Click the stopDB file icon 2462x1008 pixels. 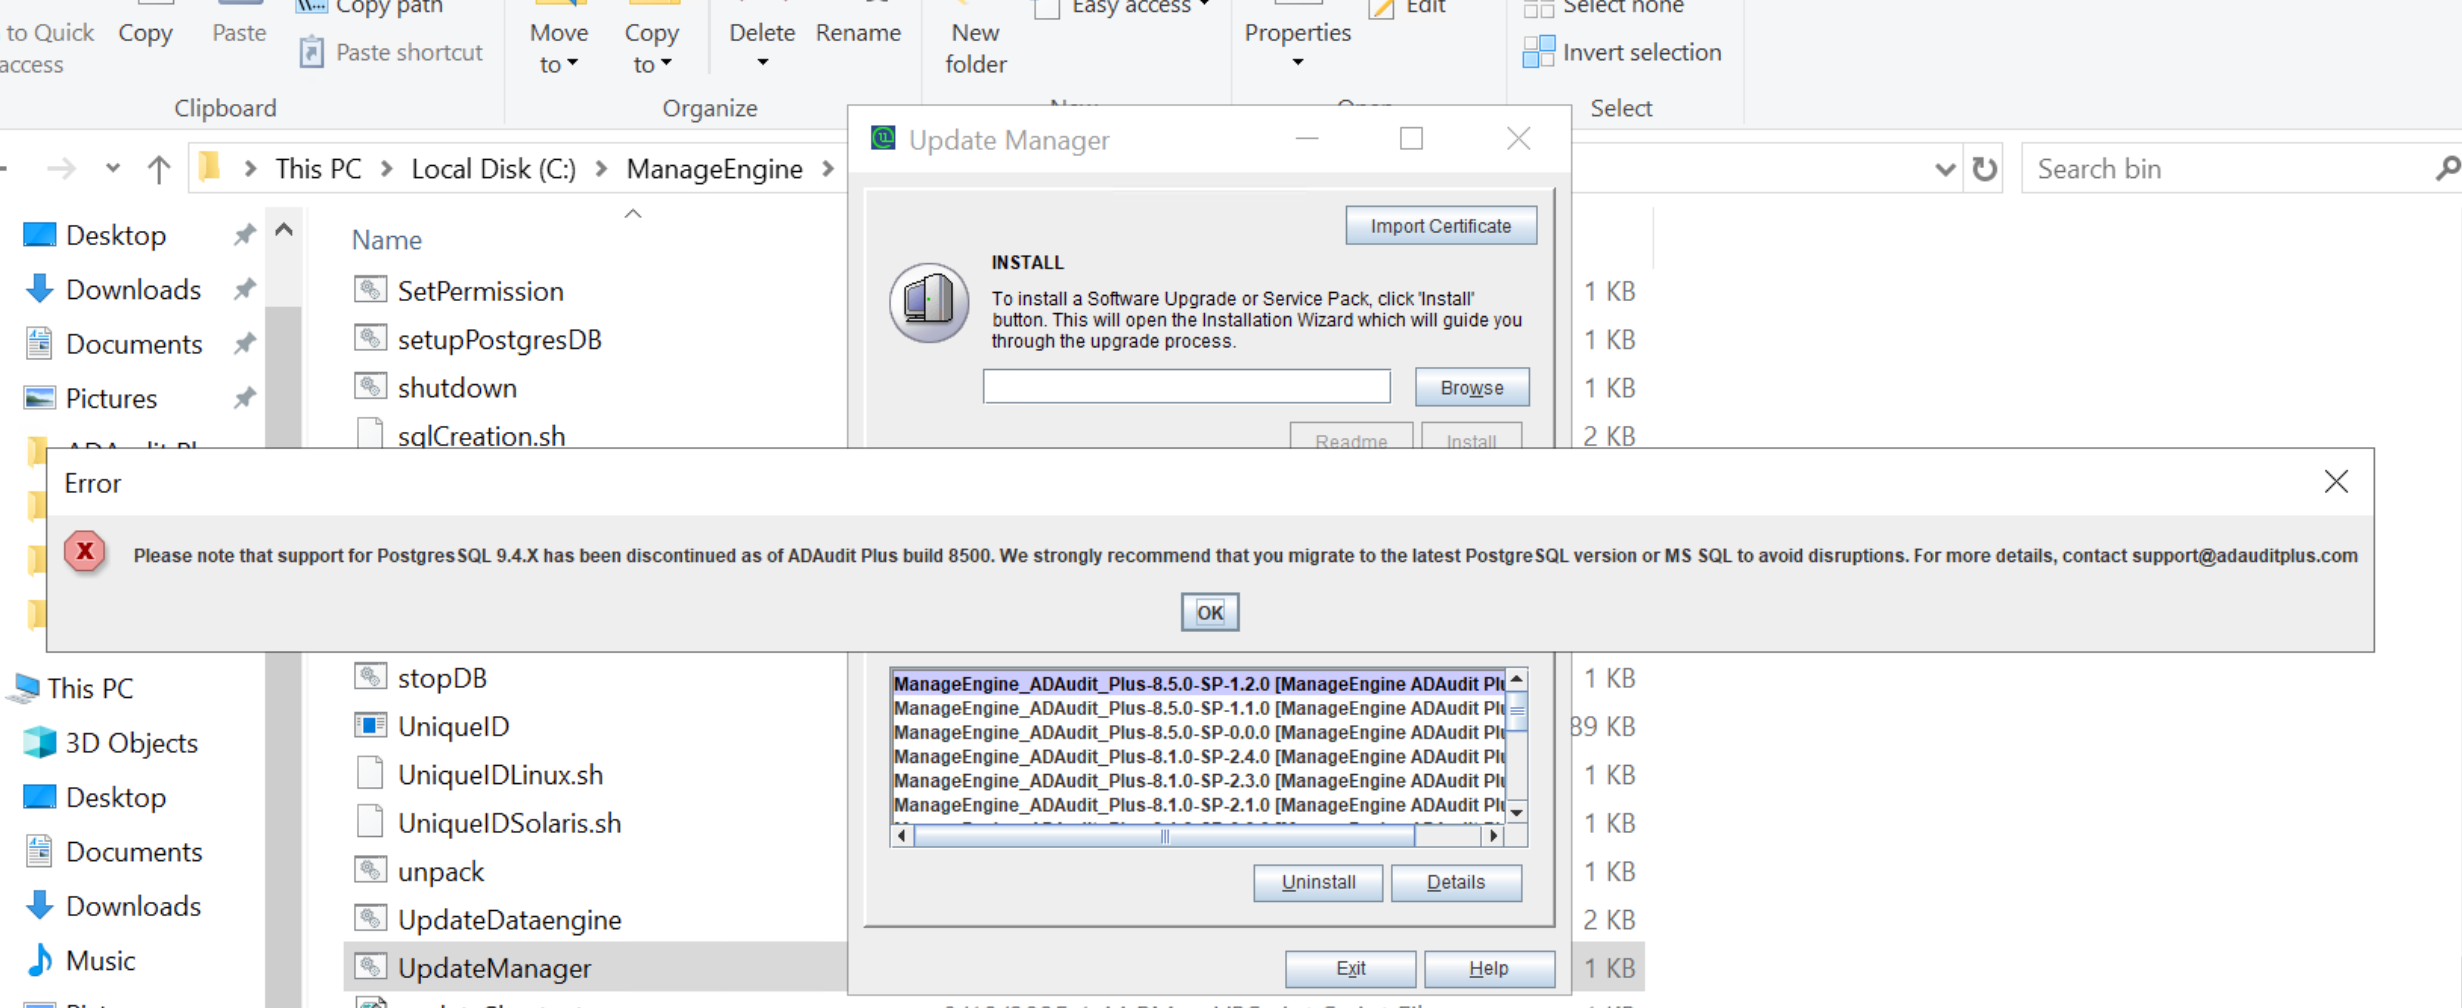coord(370,677)
